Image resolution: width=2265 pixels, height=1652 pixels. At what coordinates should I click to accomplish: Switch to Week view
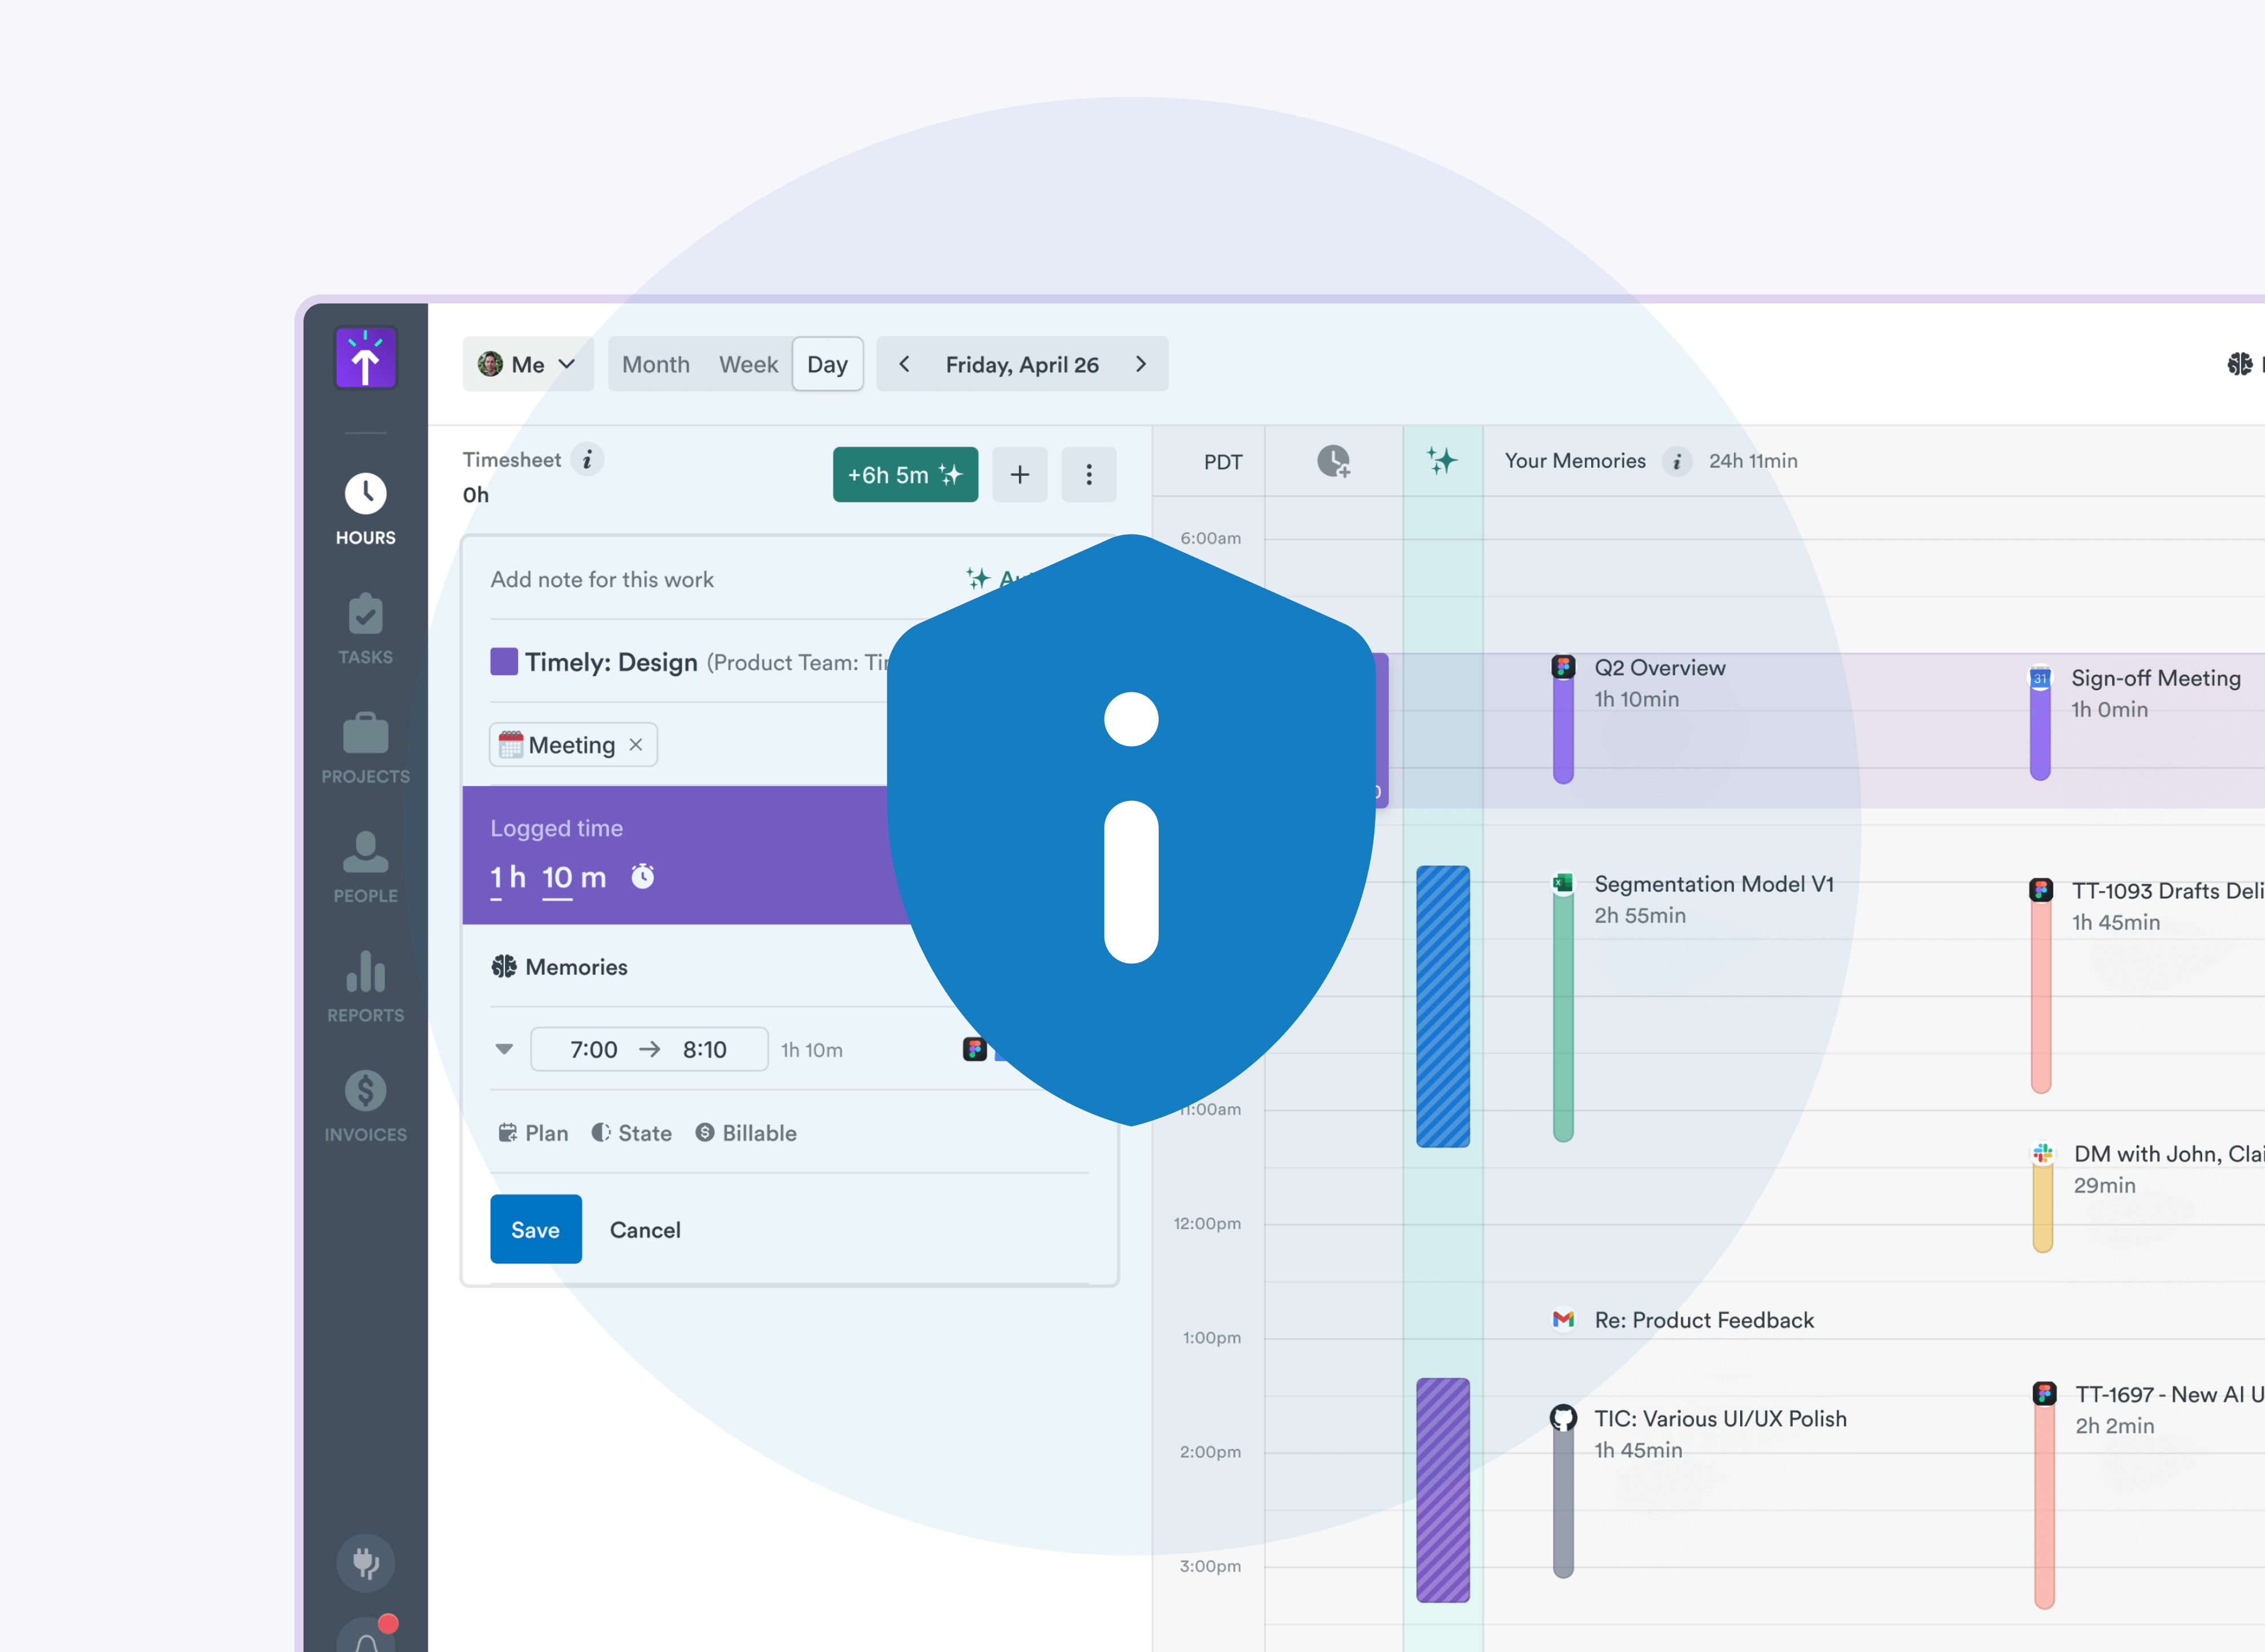click(x=748, y=365)
